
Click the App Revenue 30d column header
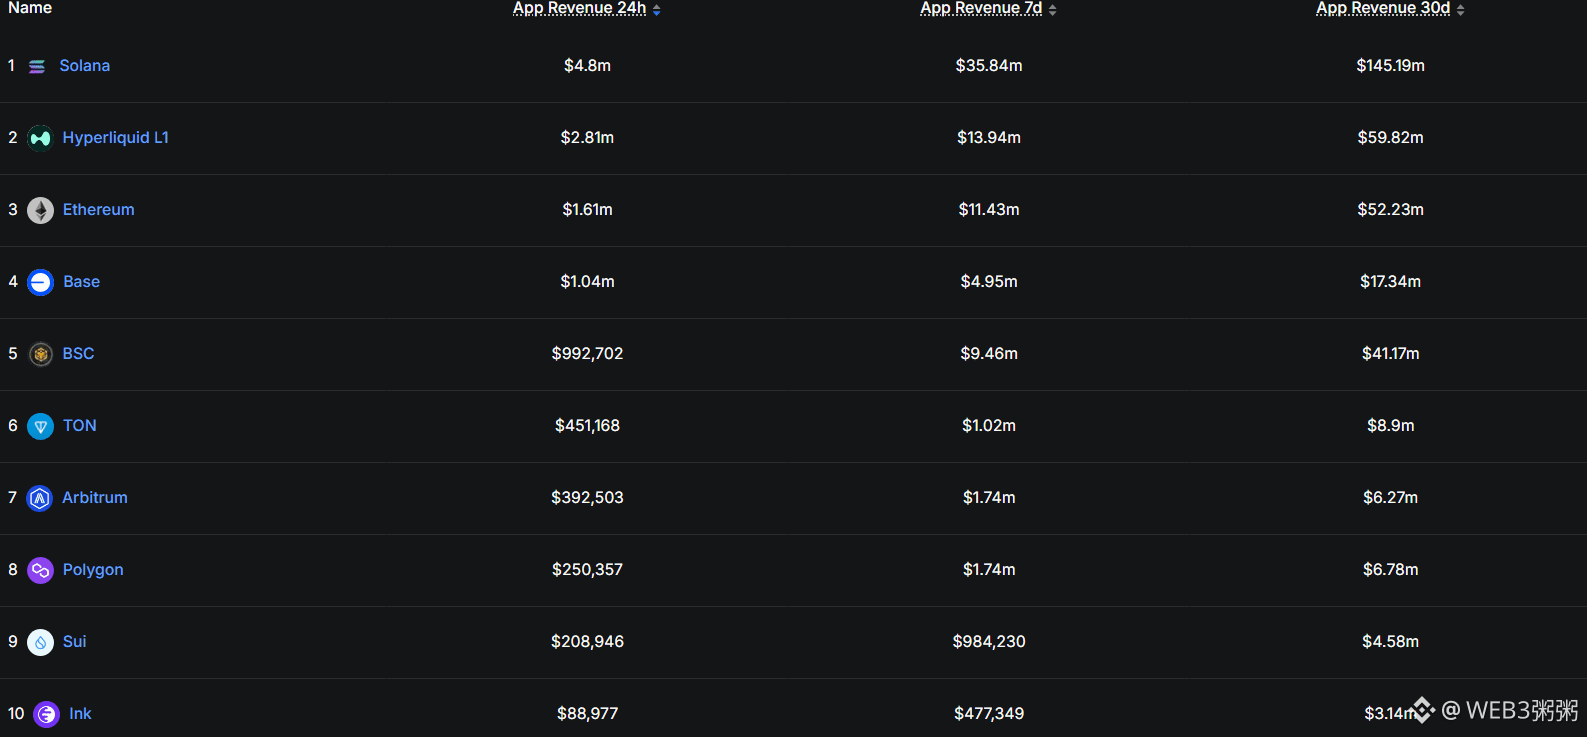pyautogui.click(x=1383, y=8)
